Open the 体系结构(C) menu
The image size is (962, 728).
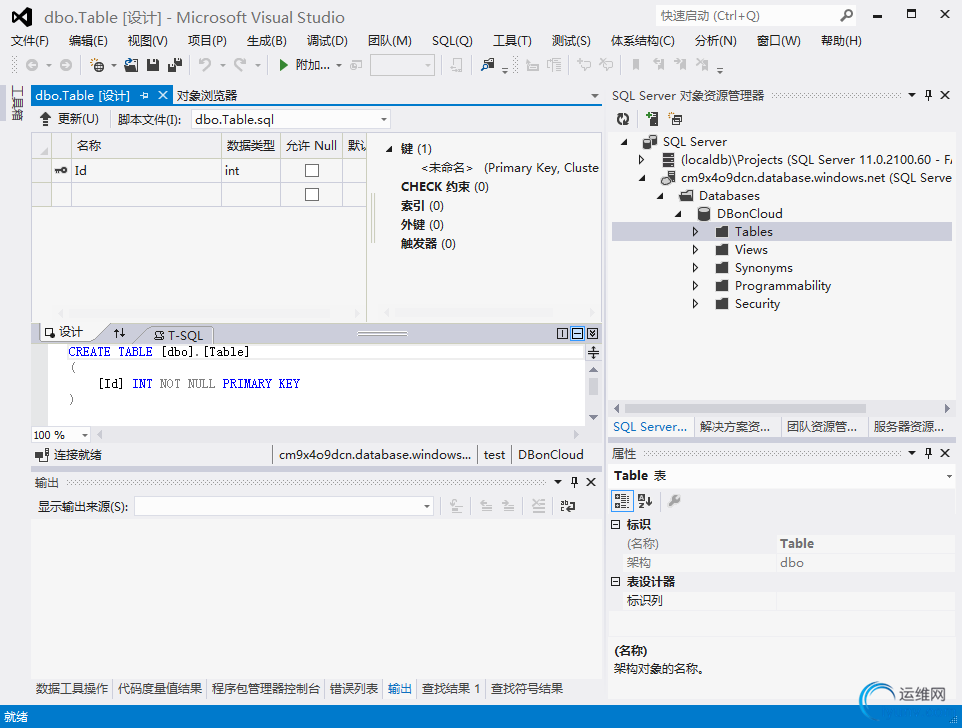coord(642,40)
